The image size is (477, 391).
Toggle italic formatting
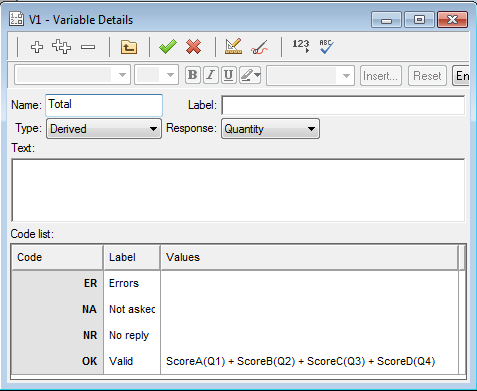pyautogui.click(x=211, y=75)
